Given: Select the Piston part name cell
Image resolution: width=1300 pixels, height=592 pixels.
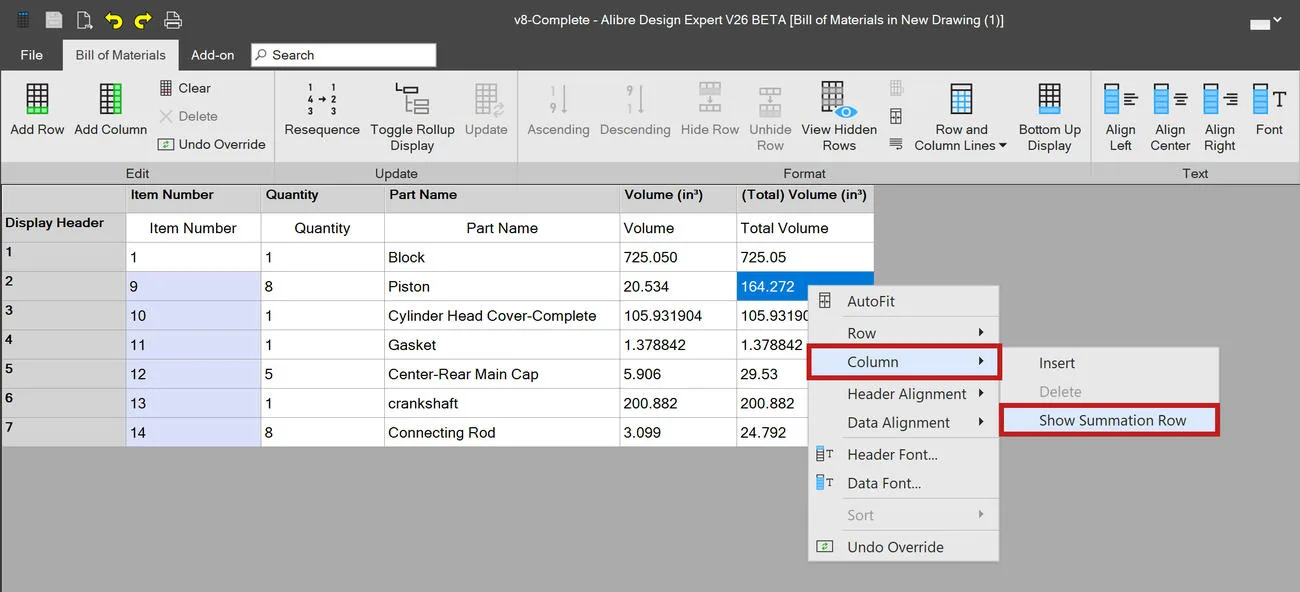Looking at the screenshot, I should click(502, 287).
